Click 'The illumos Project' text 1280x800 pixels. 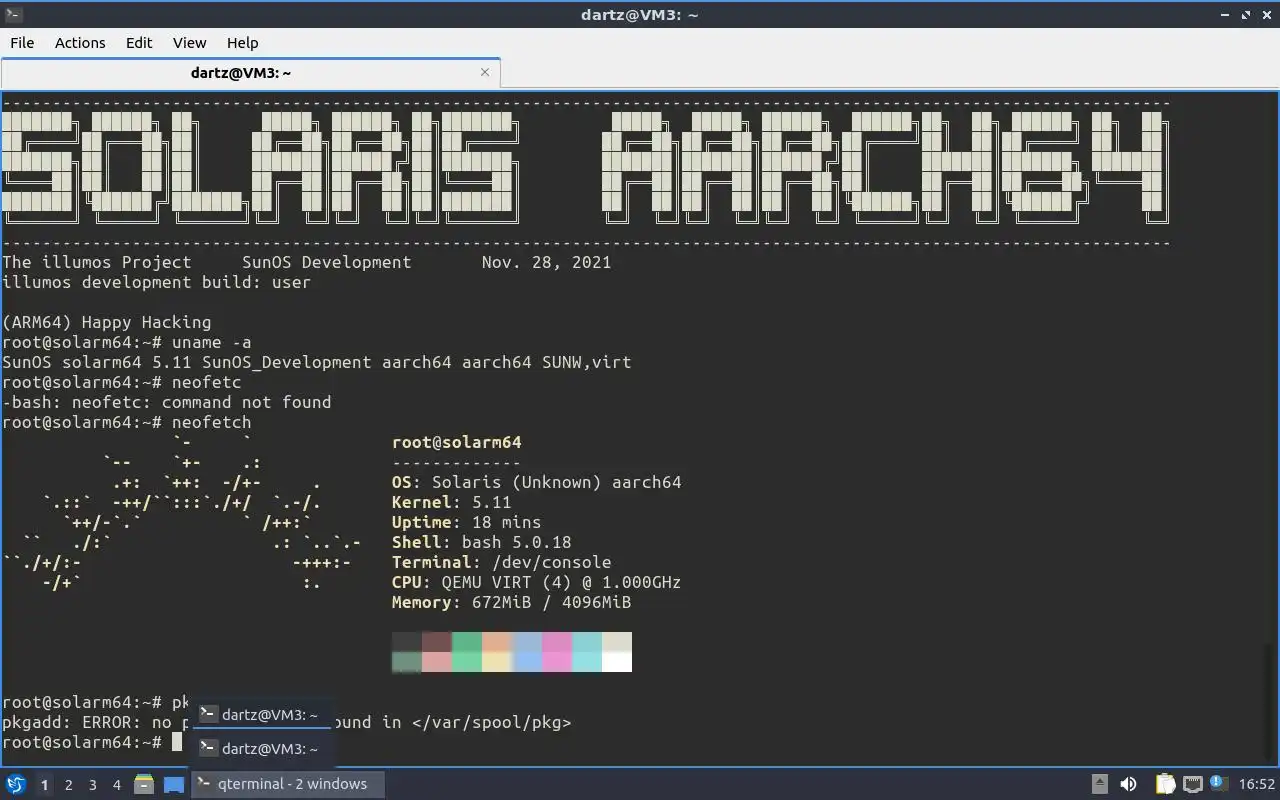point(97,262)
